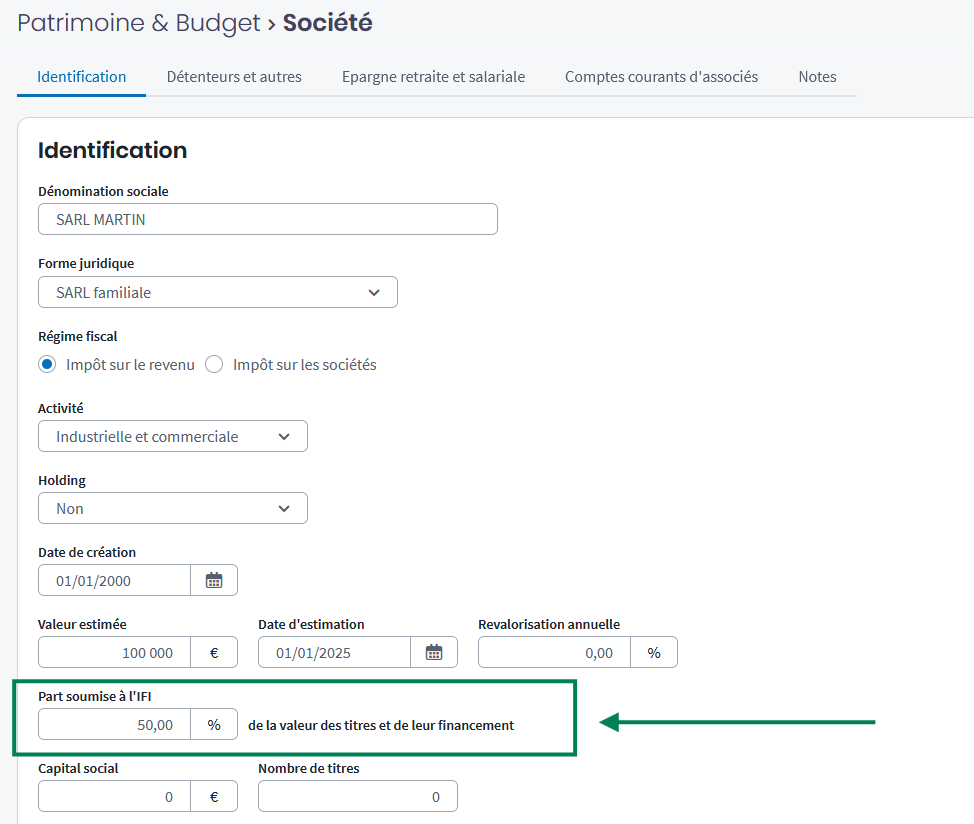Click the percent icon beside Part soumise à l'IFI
This screenshot has height=824, width=974.
coord(214,724)
